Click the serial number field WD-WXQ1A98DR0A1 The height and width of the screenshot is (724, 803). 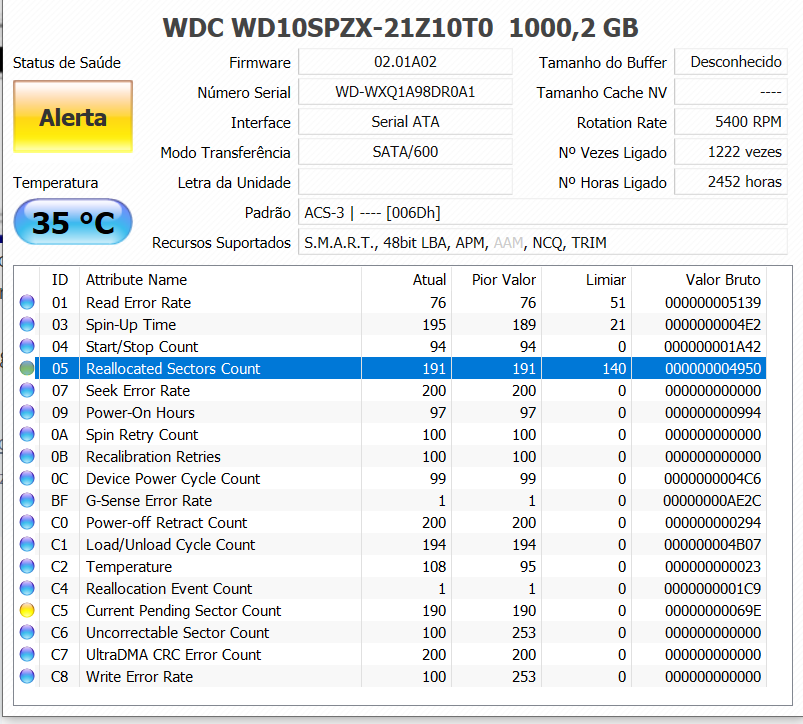[405, 92]
